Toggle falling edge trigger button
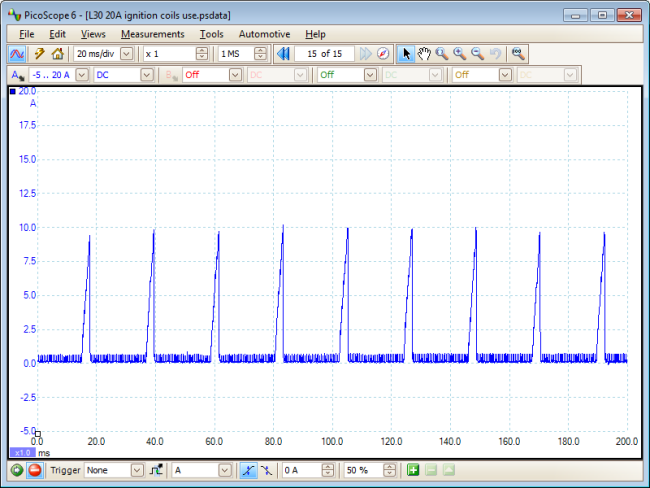The height and width of the screenshot is (488, 650). click(x=266, y=470)
